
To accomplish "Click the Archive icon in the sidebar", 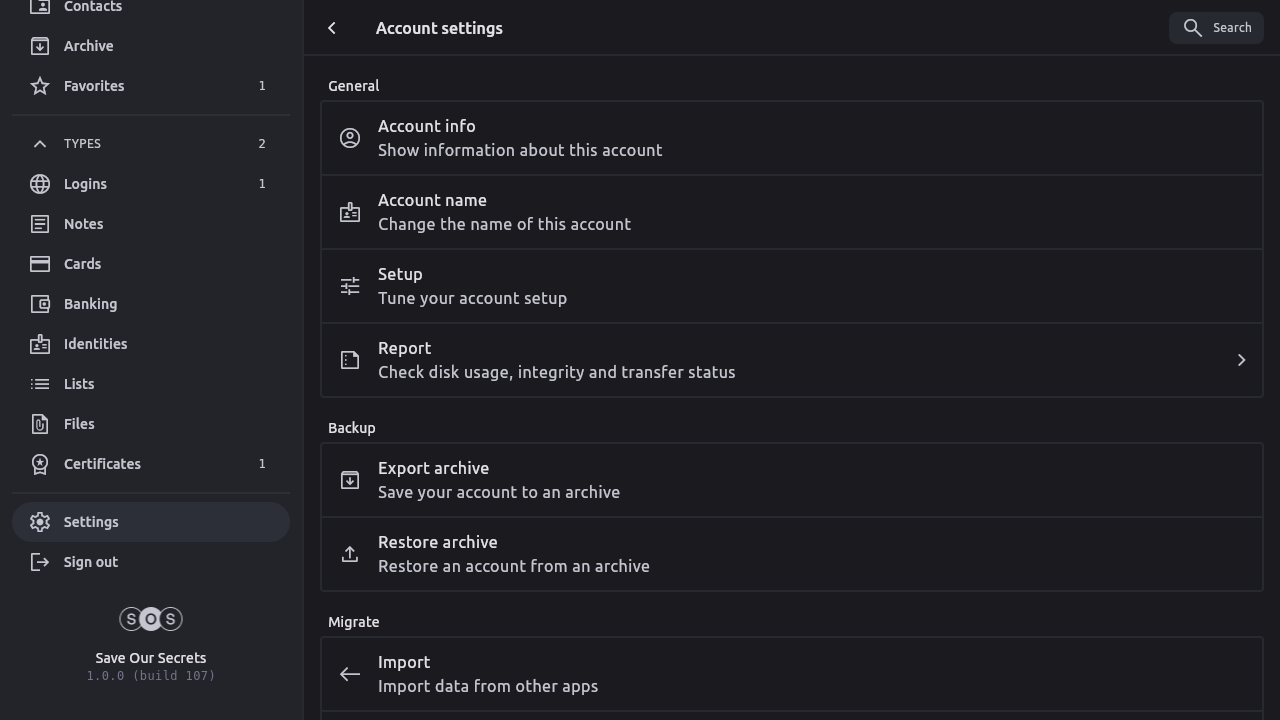I will click(40, 46).
